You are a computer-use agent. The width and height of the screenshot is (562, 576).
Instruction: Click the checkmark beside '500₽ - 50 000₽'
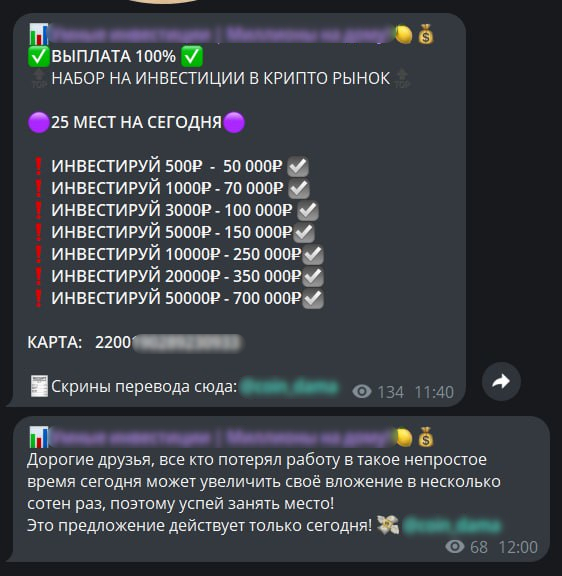pyautogui.click(x=298, y=166)
